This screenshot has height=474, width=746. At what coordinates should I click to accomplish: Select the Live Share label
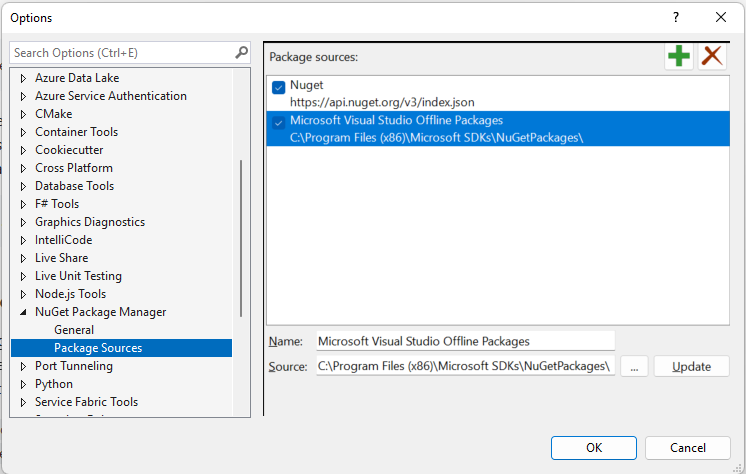point(61,258)
